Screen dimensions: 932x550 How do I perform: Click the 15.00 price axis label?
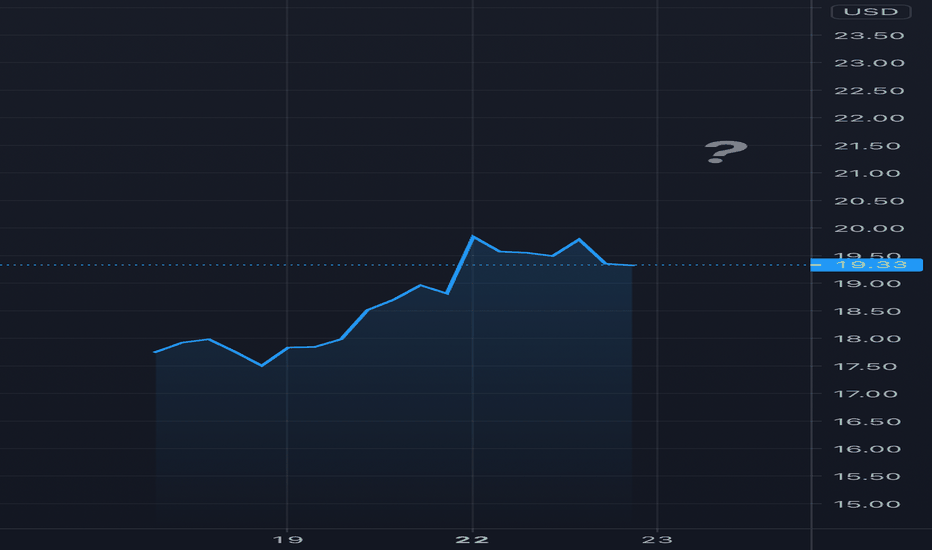(x=867, y=504)
